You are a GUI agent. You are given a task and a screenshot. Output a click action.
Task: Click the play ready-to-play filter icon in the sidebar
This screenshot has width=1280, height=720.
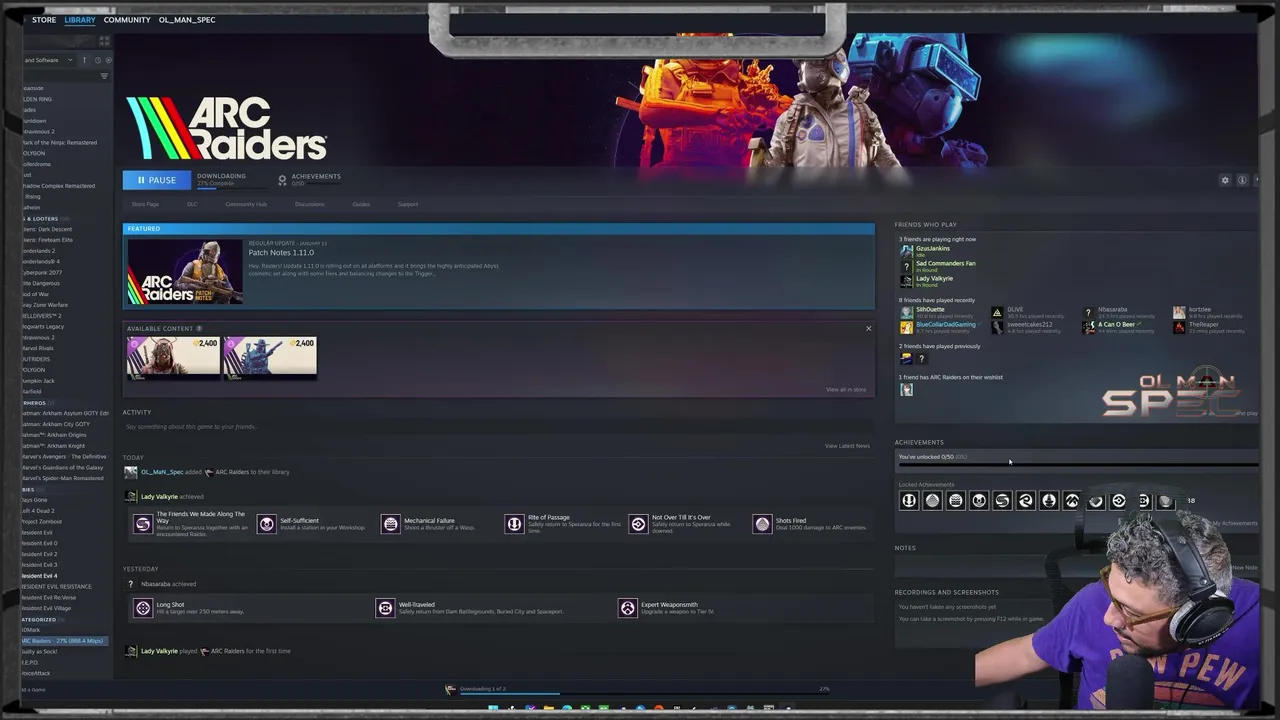coord(108,60)
